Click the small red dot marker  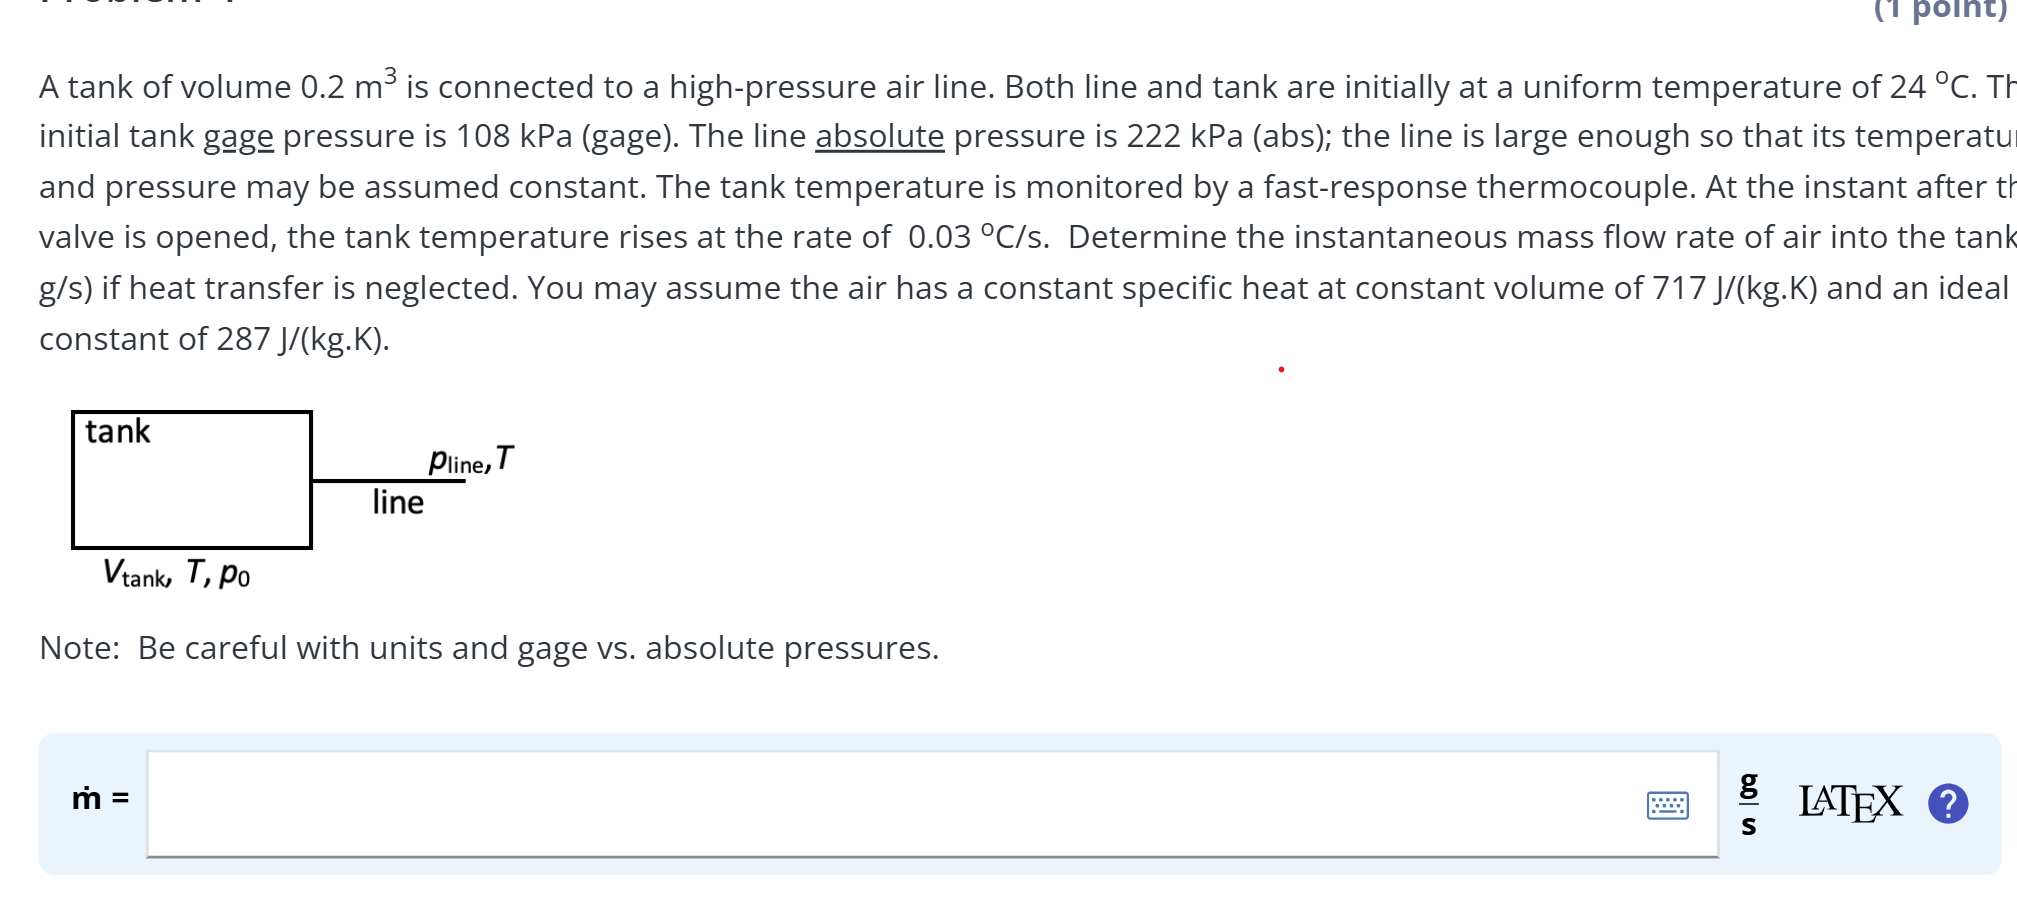click(x=1281, y=369)
